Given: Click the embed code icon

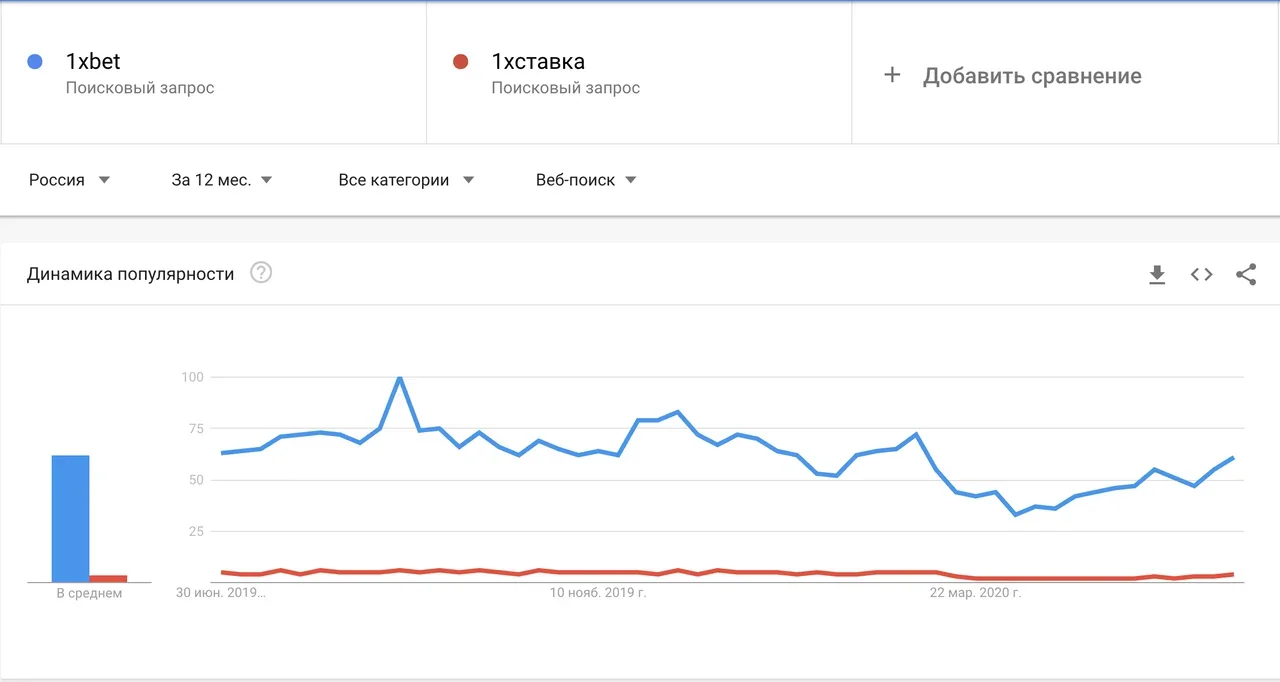Looking at the screenshot, I should click(1201, 275).
